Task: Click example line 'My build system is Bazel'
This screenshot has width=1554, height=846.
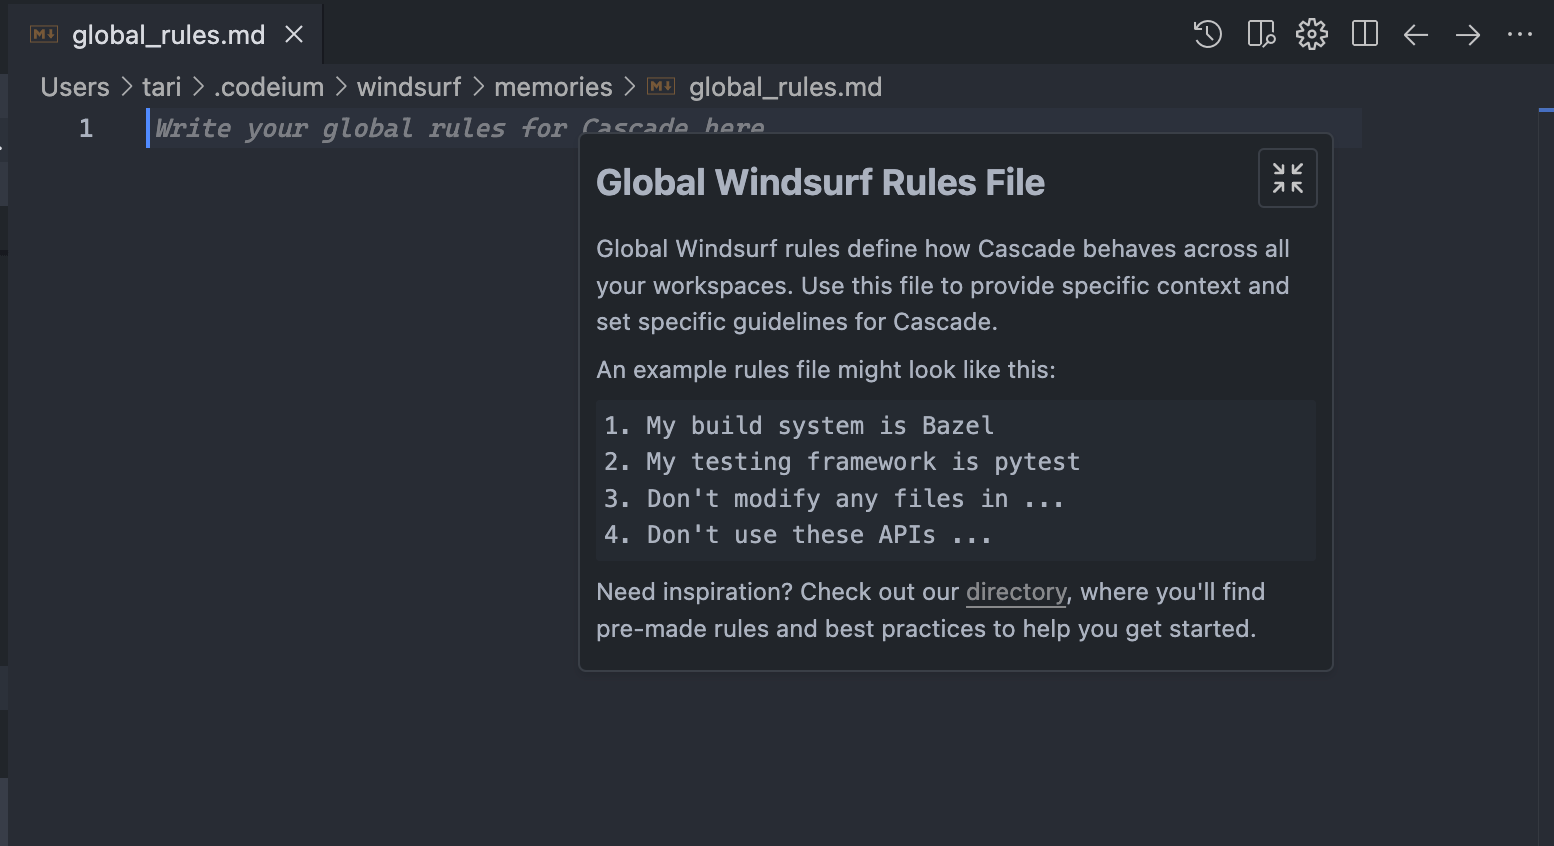Action: click(799, 426)
